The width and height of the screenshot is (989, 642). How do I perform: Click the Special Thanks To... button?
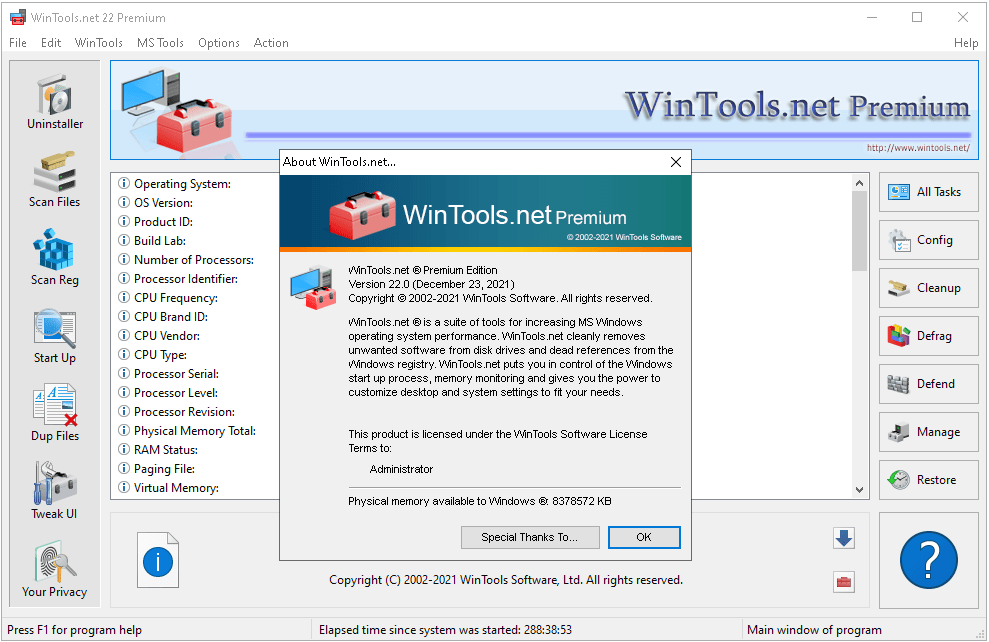[x=530, y=537]
